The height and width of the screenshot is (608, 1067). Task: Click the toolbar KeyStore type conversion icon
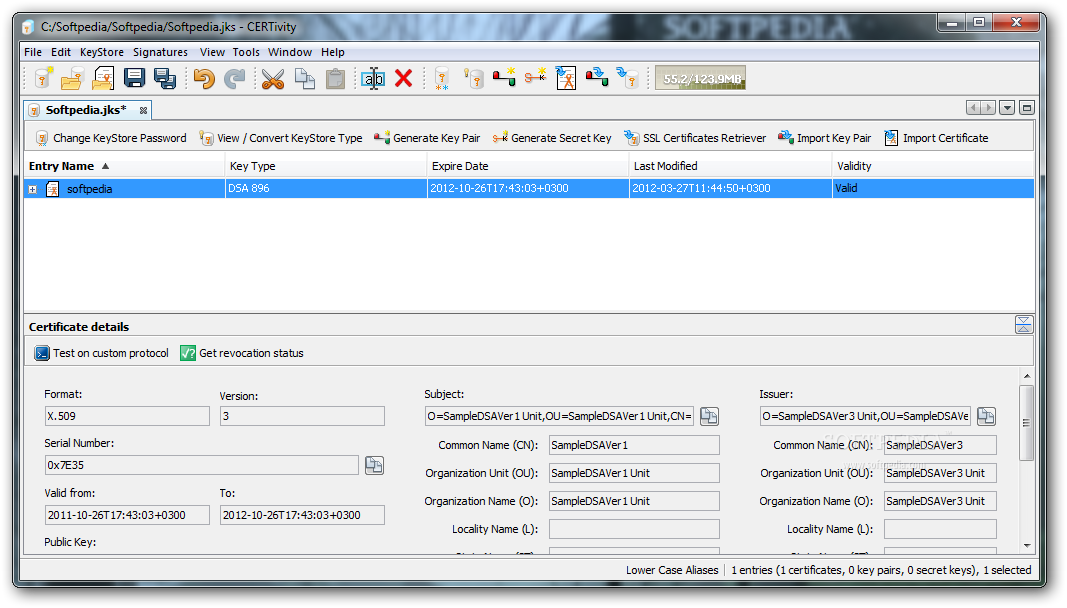[474, 78]
